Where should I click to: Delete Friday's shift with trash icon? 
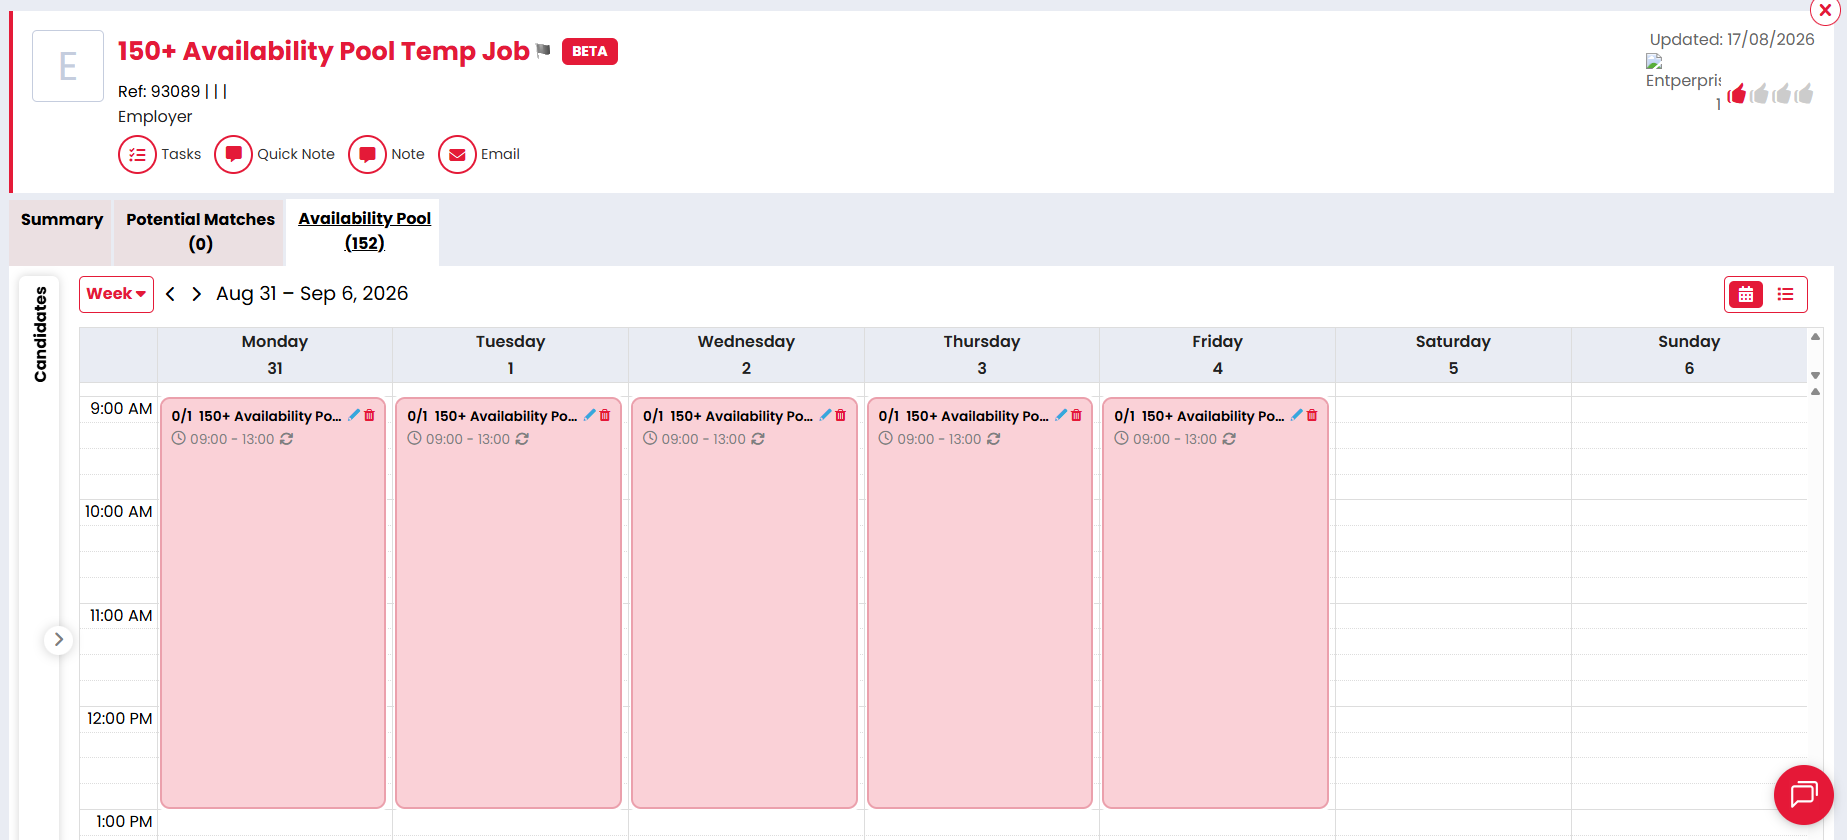click(1312, 415)
